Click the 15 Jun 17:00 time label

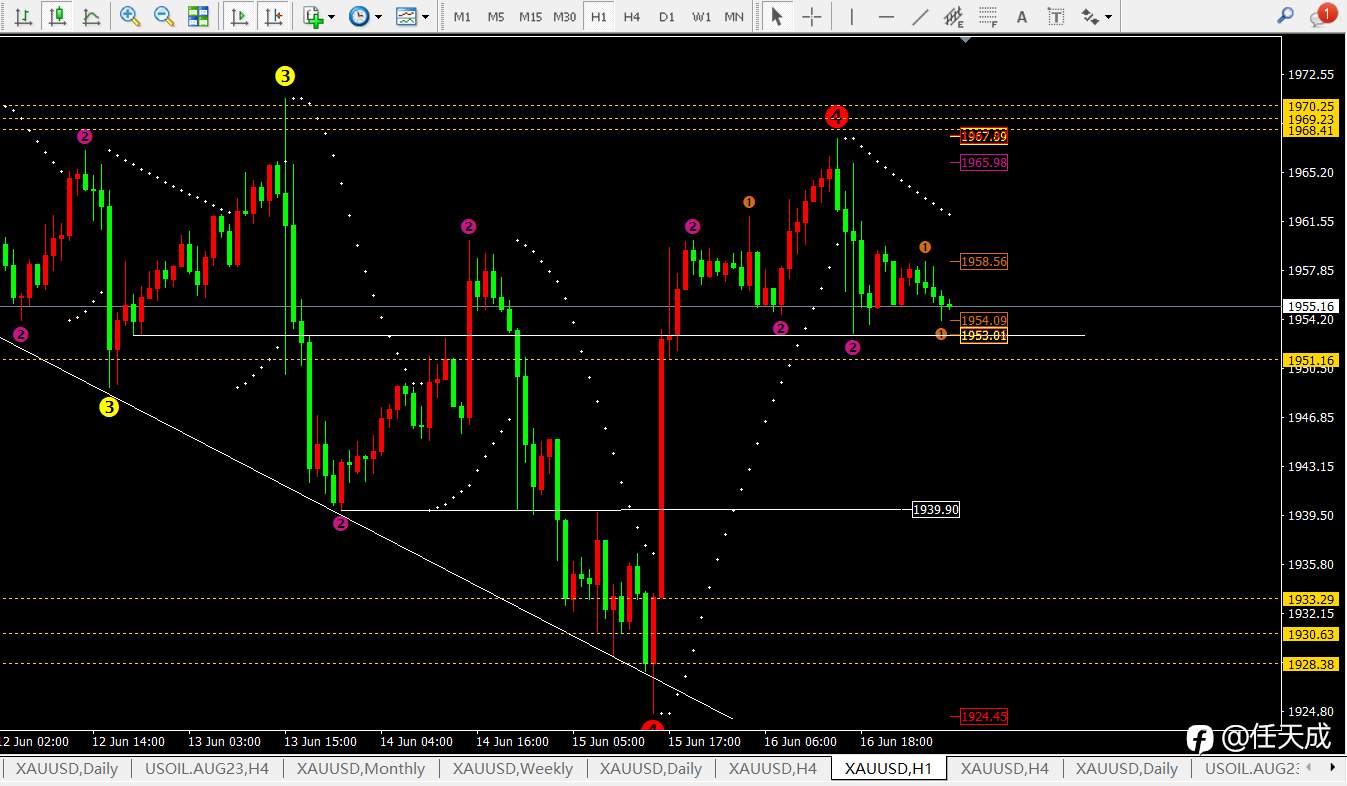coord(704,742)
